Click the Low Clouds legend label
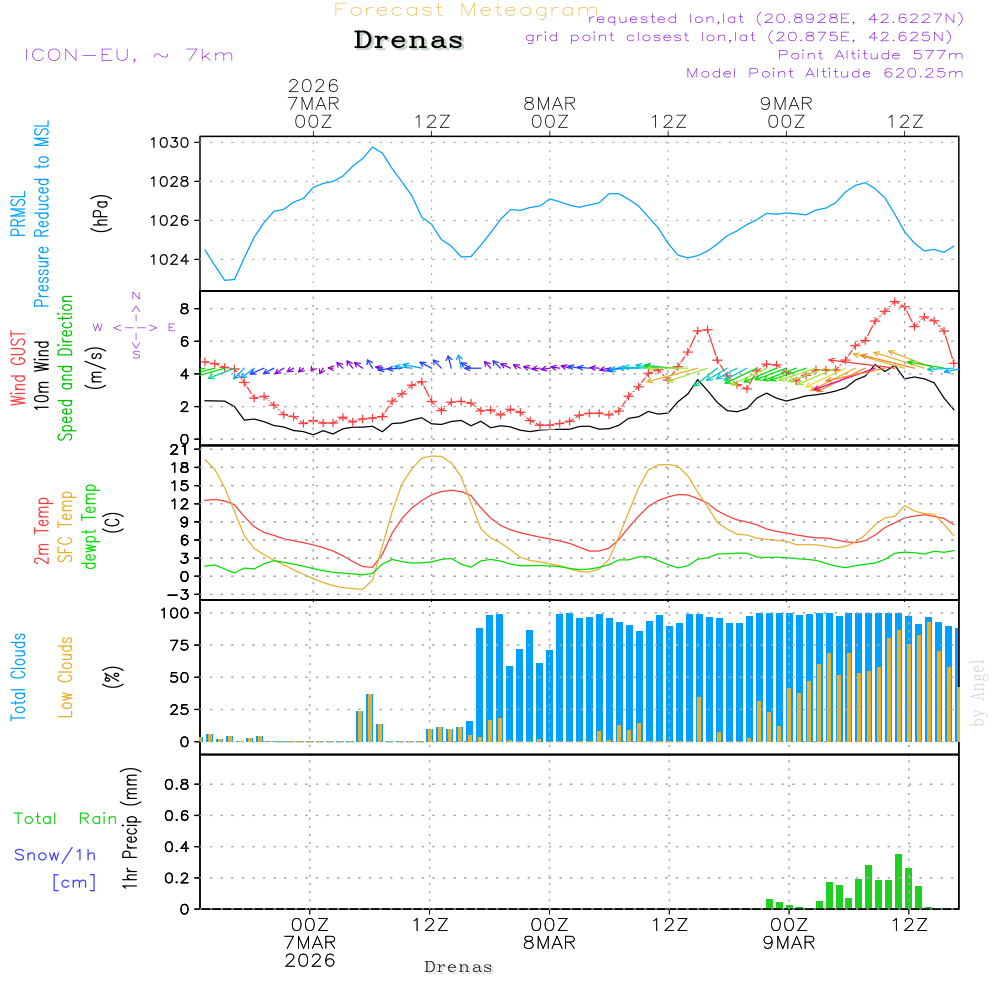Image resolution: width=1000 pixels, height=1000 pixels. click(x=66, y=677)
